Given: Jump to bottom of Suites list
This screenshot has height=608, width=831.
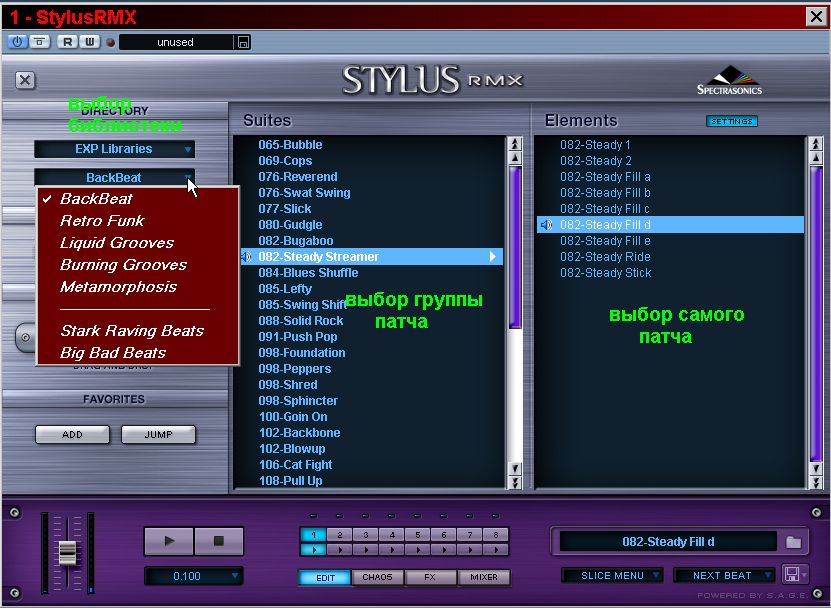Looking at the screenshot, I should point(515,482).
